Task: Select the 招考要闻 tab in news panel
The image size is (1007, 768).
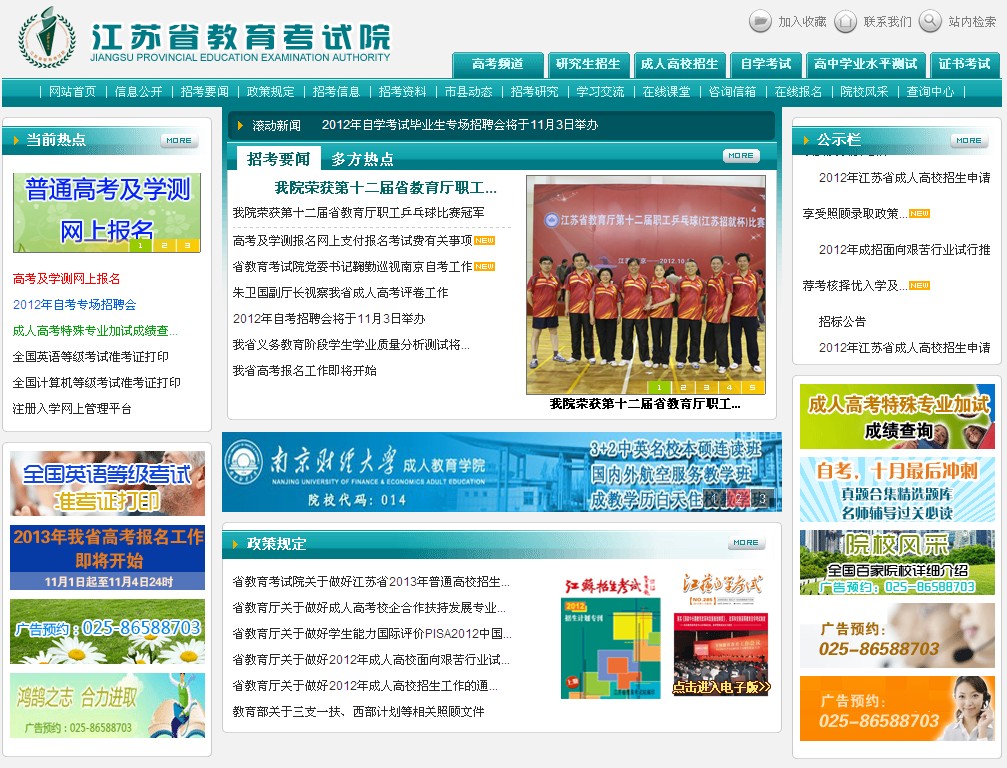Action: [279, 159]
